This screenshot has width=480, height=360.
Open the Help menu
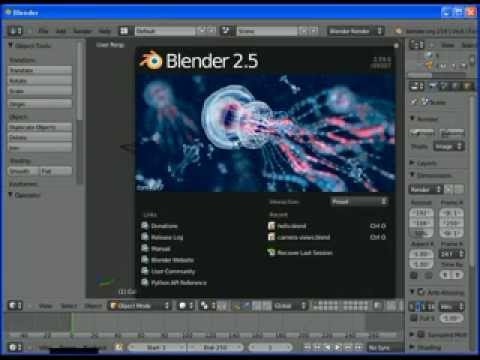coord(105,31)
